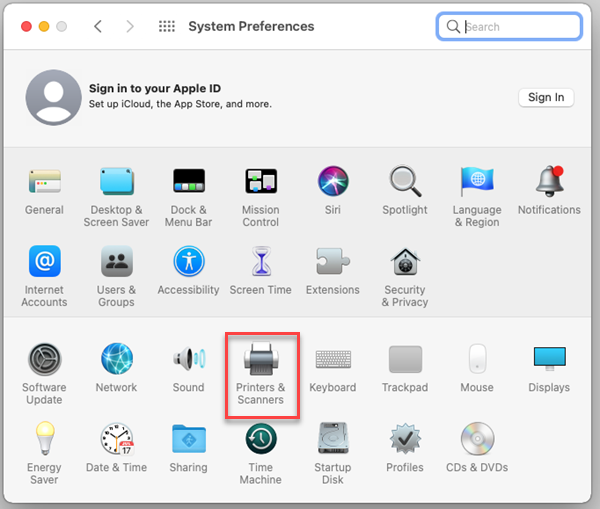Click 'Sign in to your Apple ID' text
This screenshot has height=509, width=600.
tap(155, 88)
